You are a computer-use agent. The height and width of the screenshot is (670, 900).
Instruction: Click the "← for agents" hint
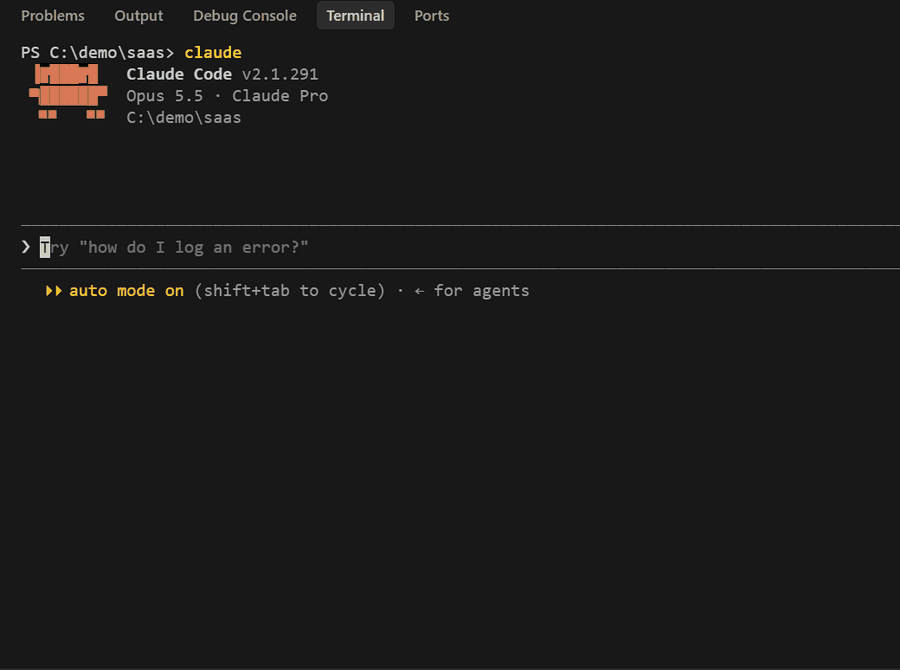coord(472,291)
